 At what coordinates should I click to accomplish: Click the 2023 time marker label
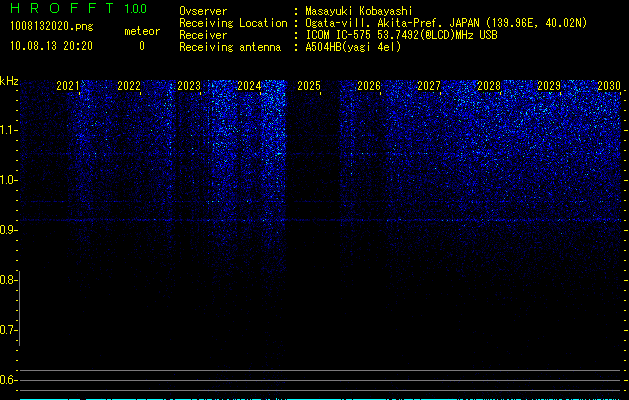point(189,86)
